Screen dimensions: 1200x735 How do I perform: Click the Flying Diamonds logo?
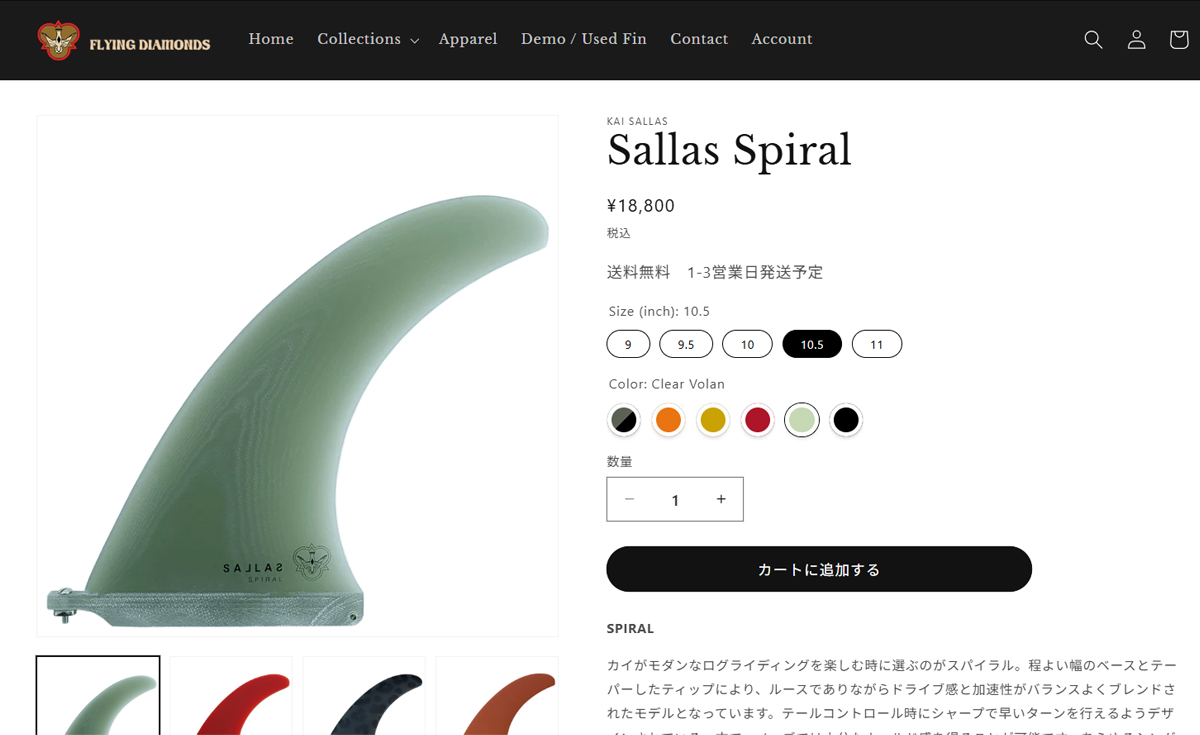[x=124, y=41]
